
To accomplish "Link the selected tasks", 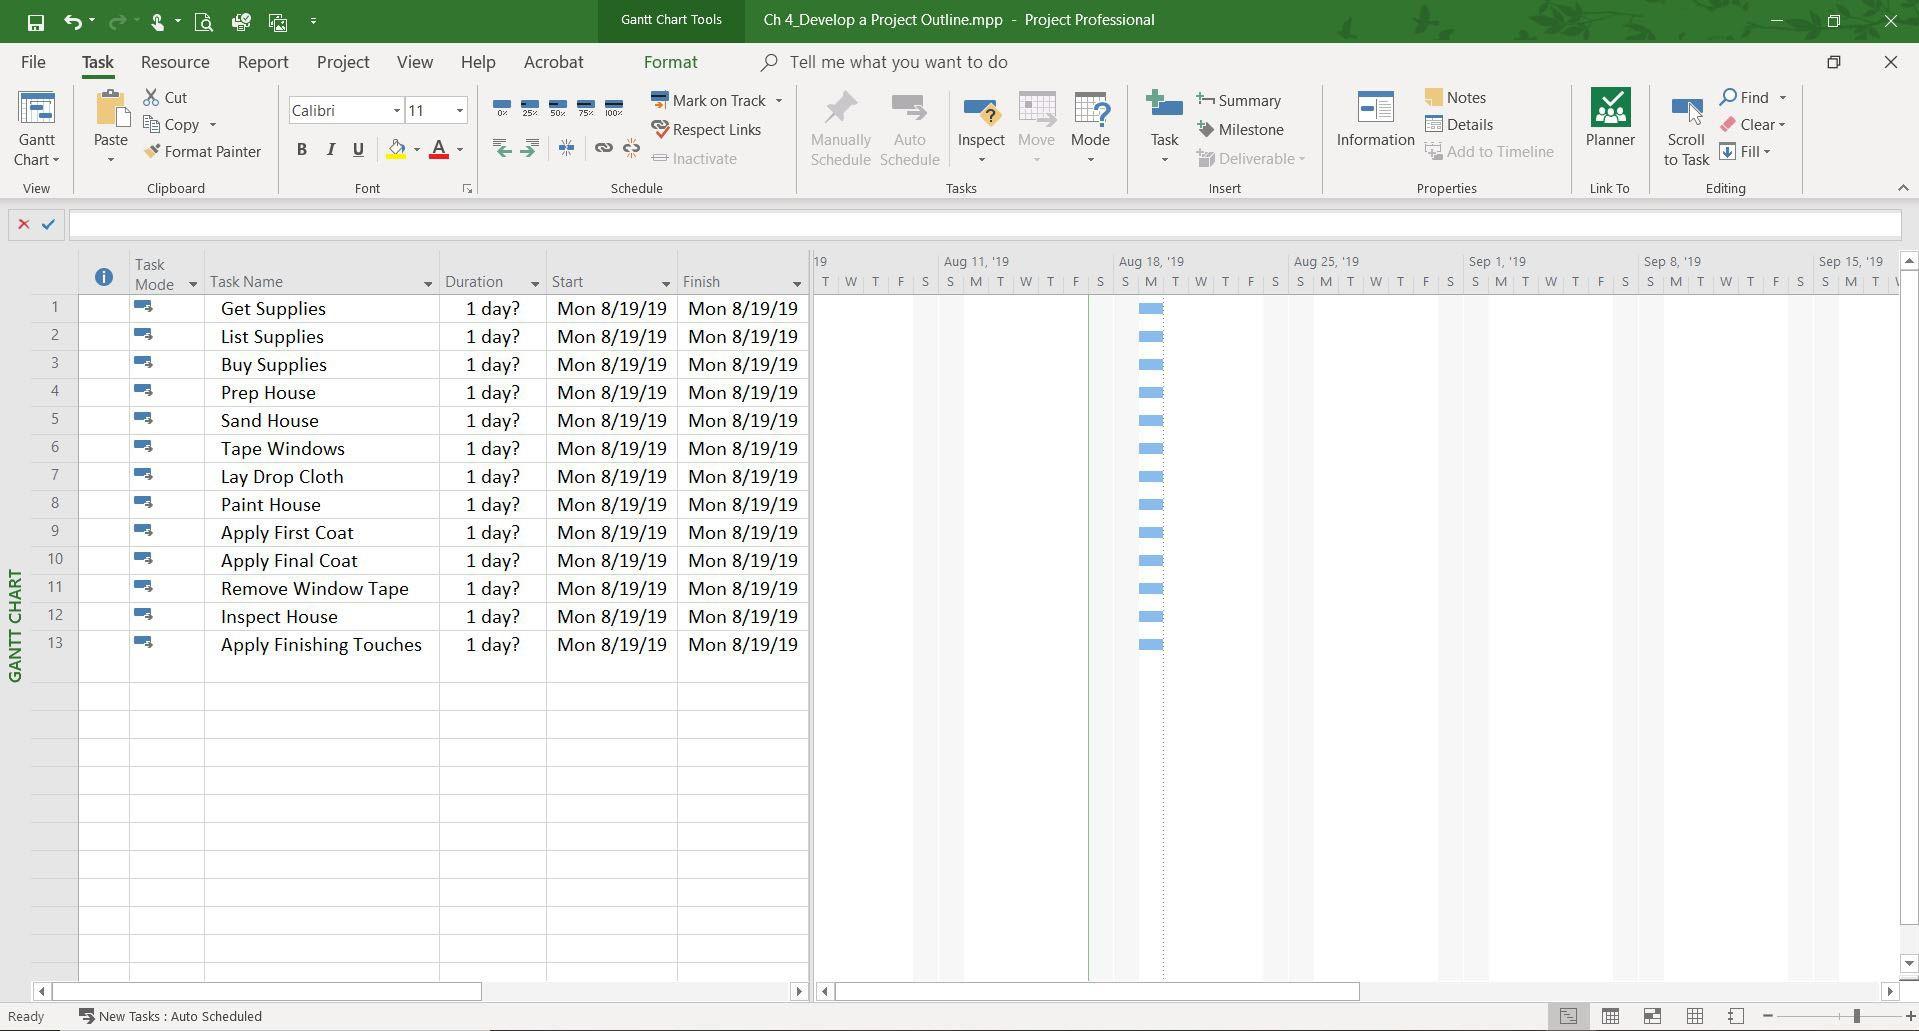I will click(603, 148).
